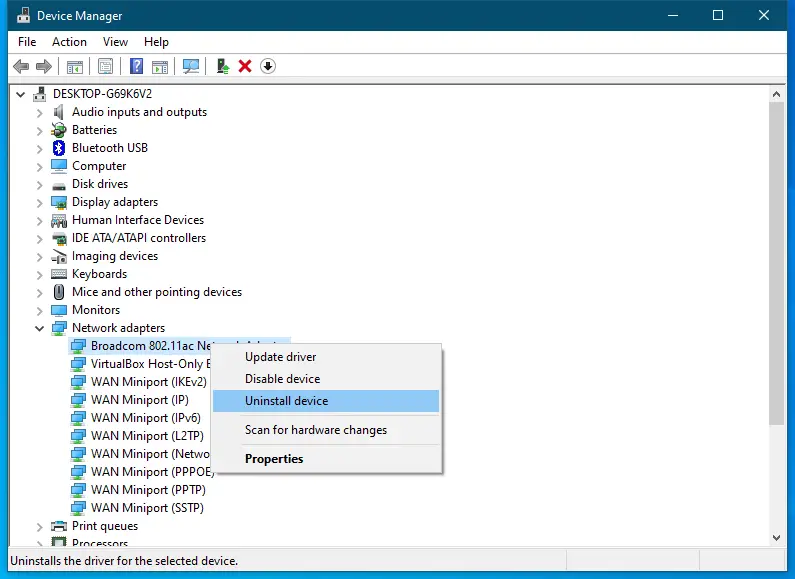Select the Audio inputs and outputs speaker icon
This screenshot has height=579, width=795.
(x=59, y=112)
